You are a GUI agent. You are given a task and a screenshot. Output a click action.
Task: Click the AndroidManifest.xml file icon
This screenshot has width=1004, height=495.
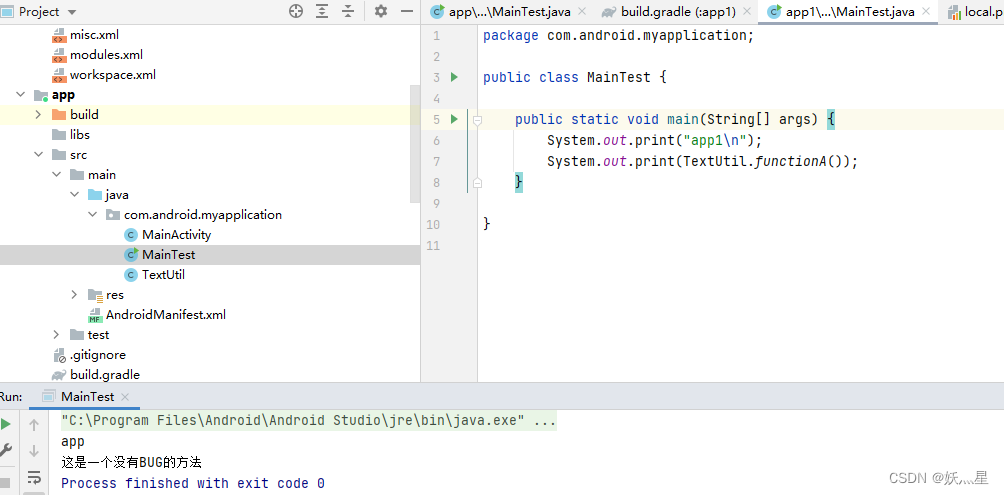pos(95,314)
